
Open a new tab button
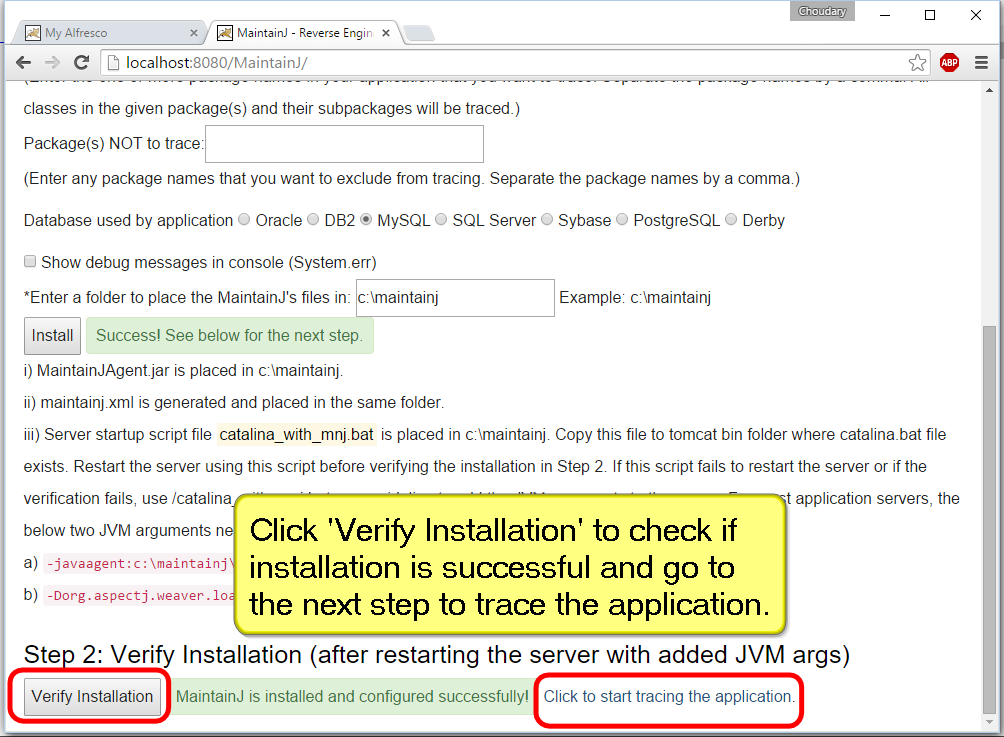419,33
